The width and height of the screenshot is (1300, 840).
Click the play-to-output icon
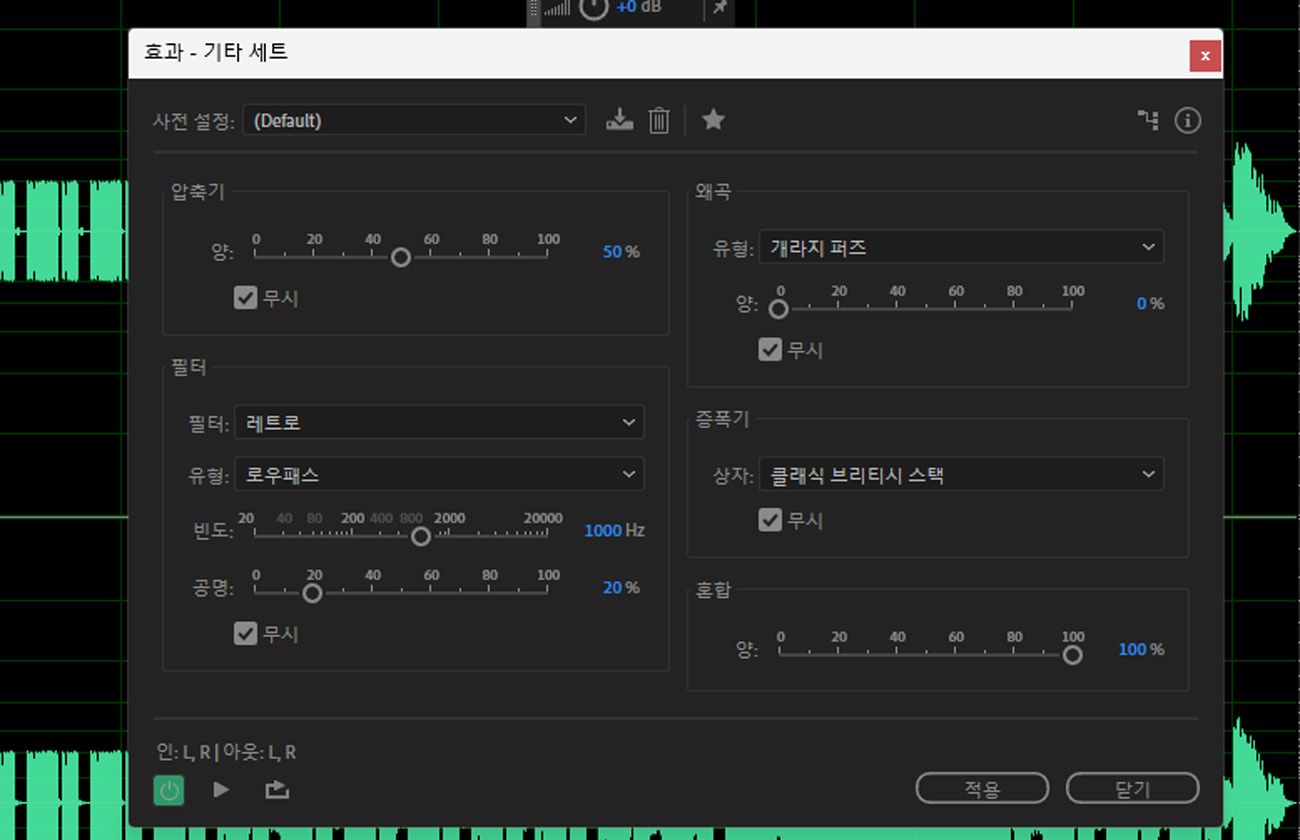tap(276, 789)
